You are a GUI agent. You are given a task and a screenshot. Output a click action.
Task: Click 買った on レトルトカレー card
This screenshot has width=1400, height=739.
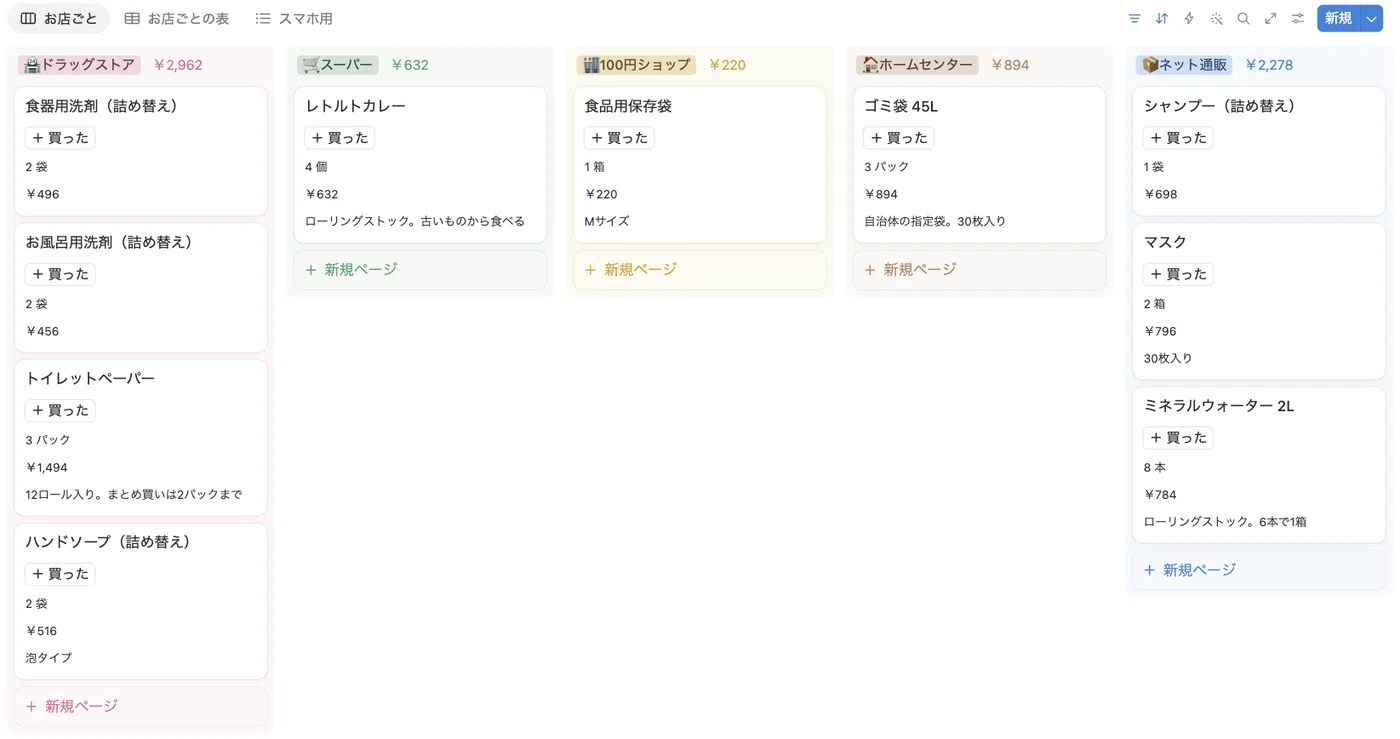pos(339,138)
